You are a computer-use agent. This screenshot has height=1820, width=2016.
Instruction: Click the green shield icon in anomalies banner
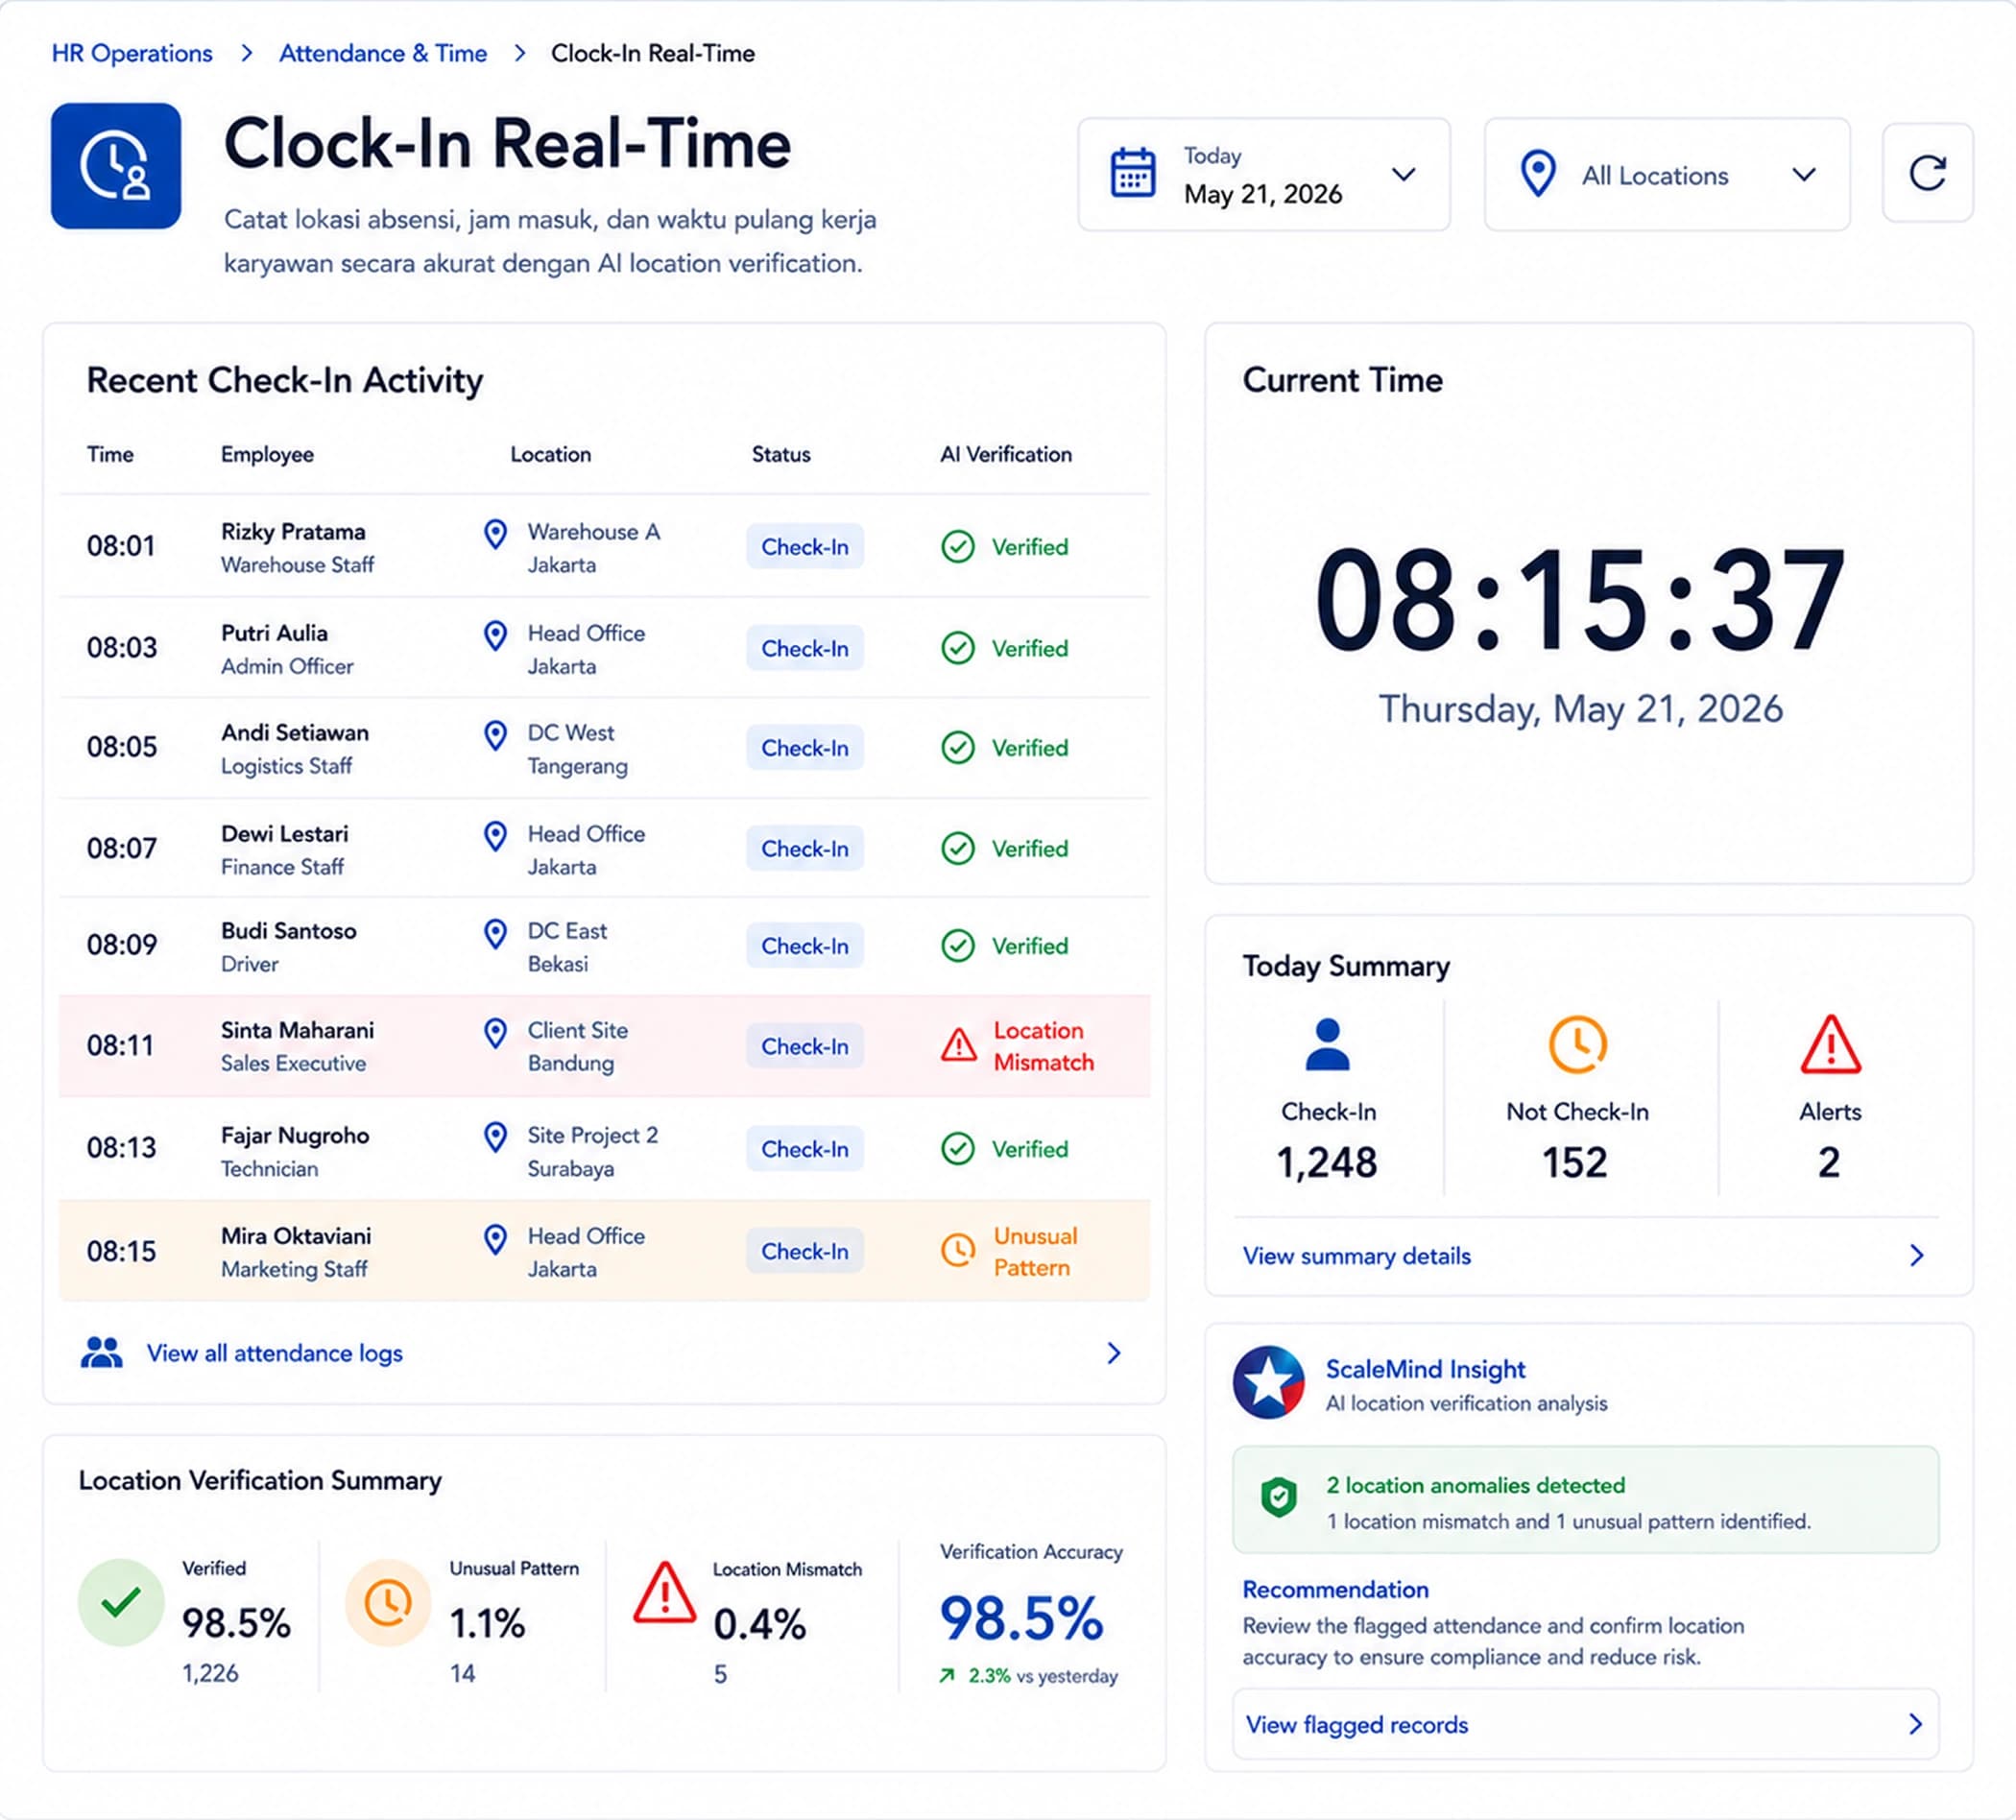click(1278, 1497)
